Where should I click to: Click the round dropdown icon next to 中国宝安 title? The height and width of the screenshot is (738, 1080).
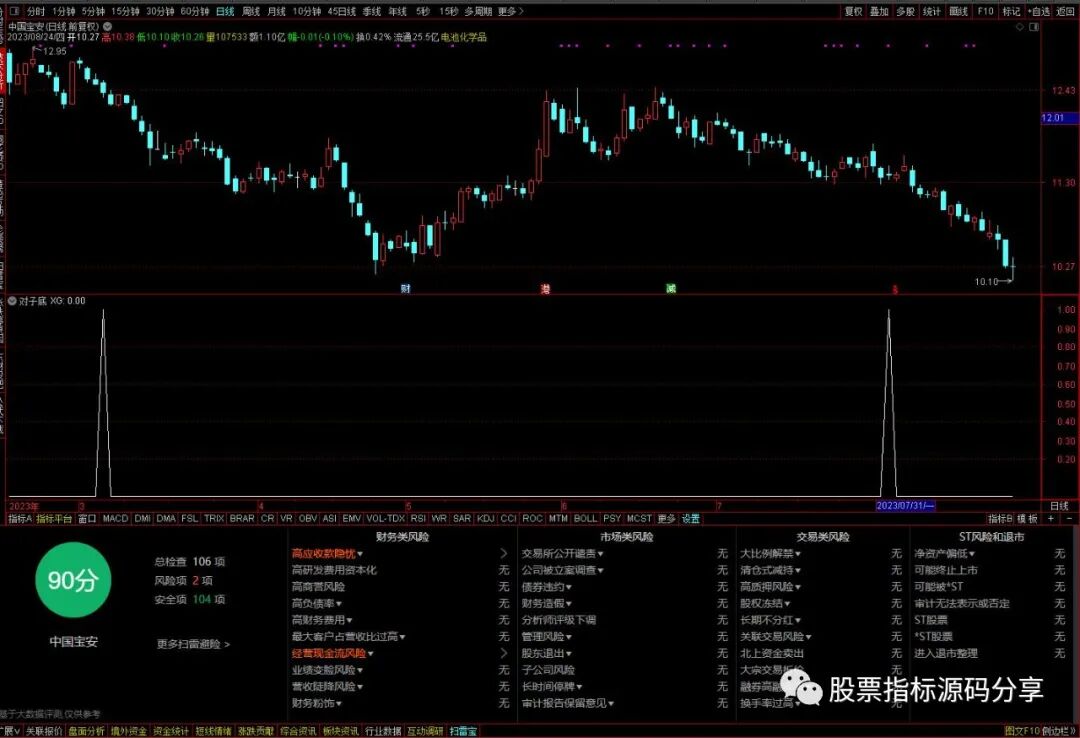point(107,26)
